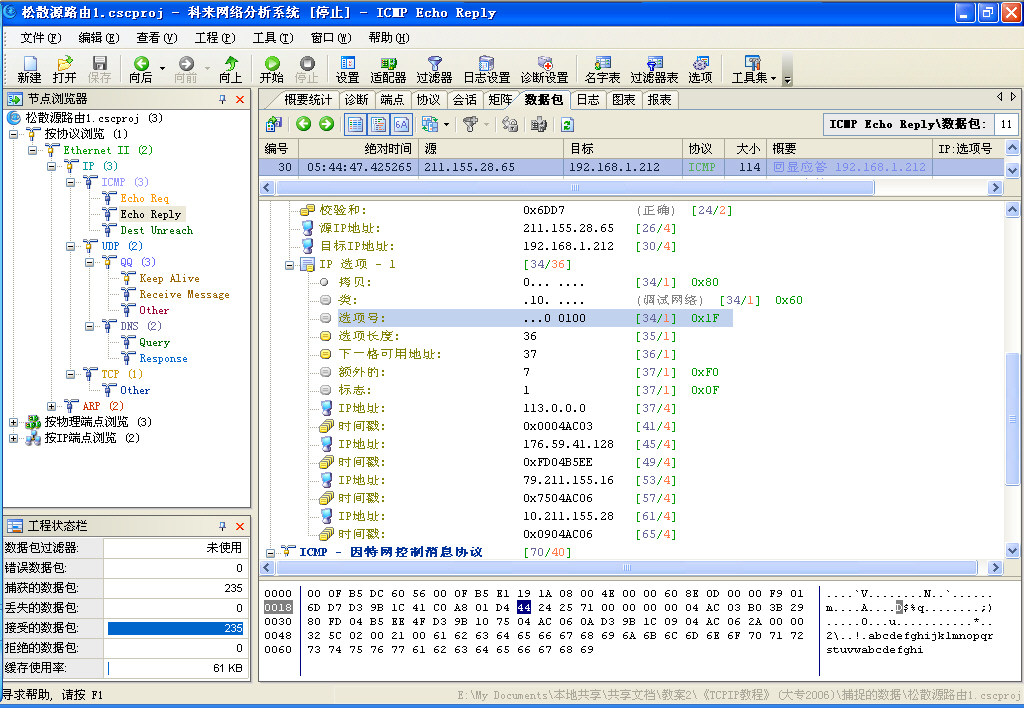Switch to the 矩阵 tab
The width and height of the screenshot is (1024, 708).
pyautogui.click(x=500, y=100)
